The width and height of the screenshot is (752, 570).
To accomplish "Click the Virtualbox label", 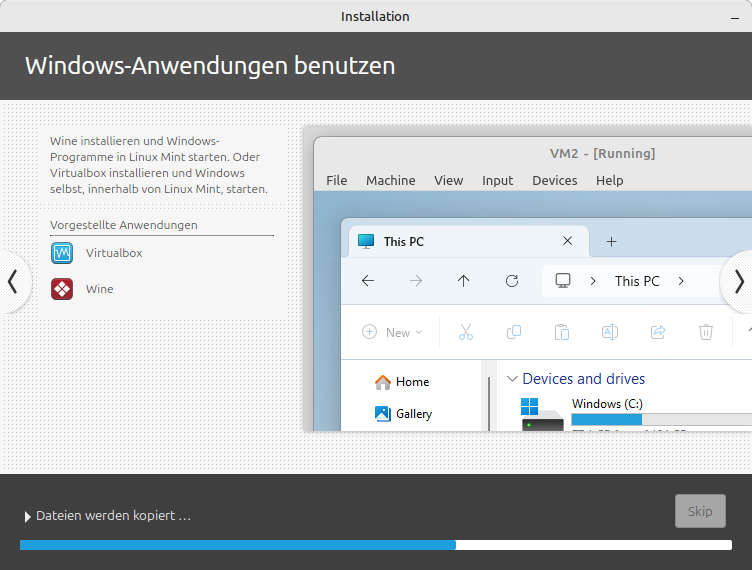I will (114, 253).
